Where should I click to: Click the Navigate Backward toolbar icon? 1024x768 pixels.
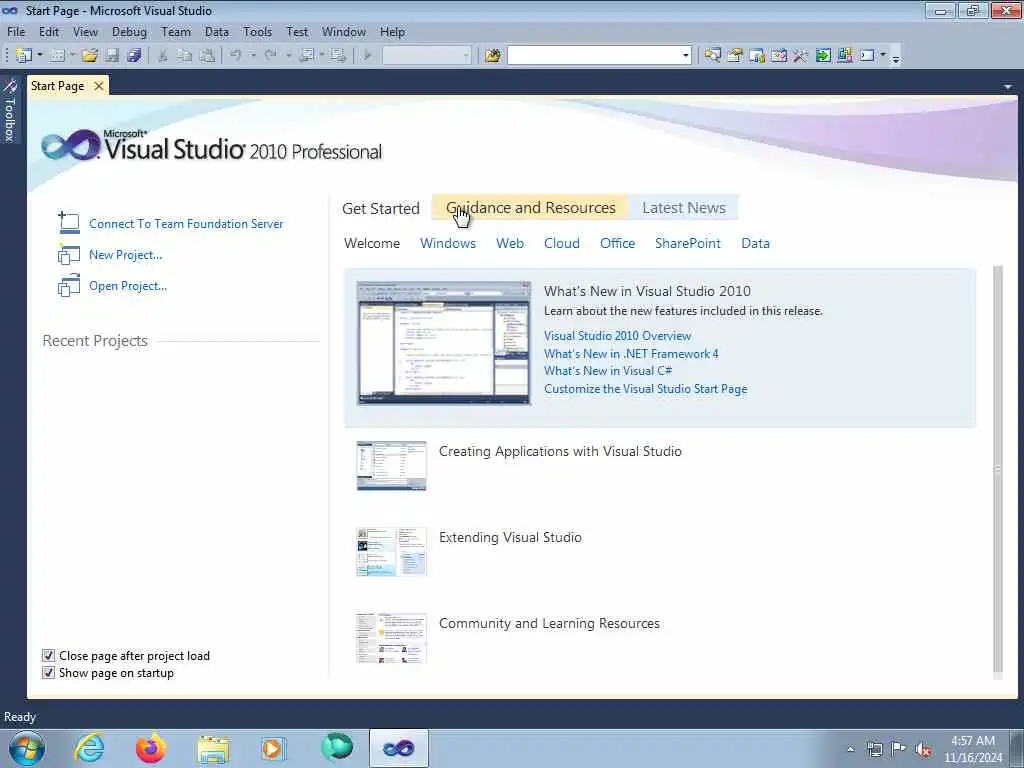[307, 56]
